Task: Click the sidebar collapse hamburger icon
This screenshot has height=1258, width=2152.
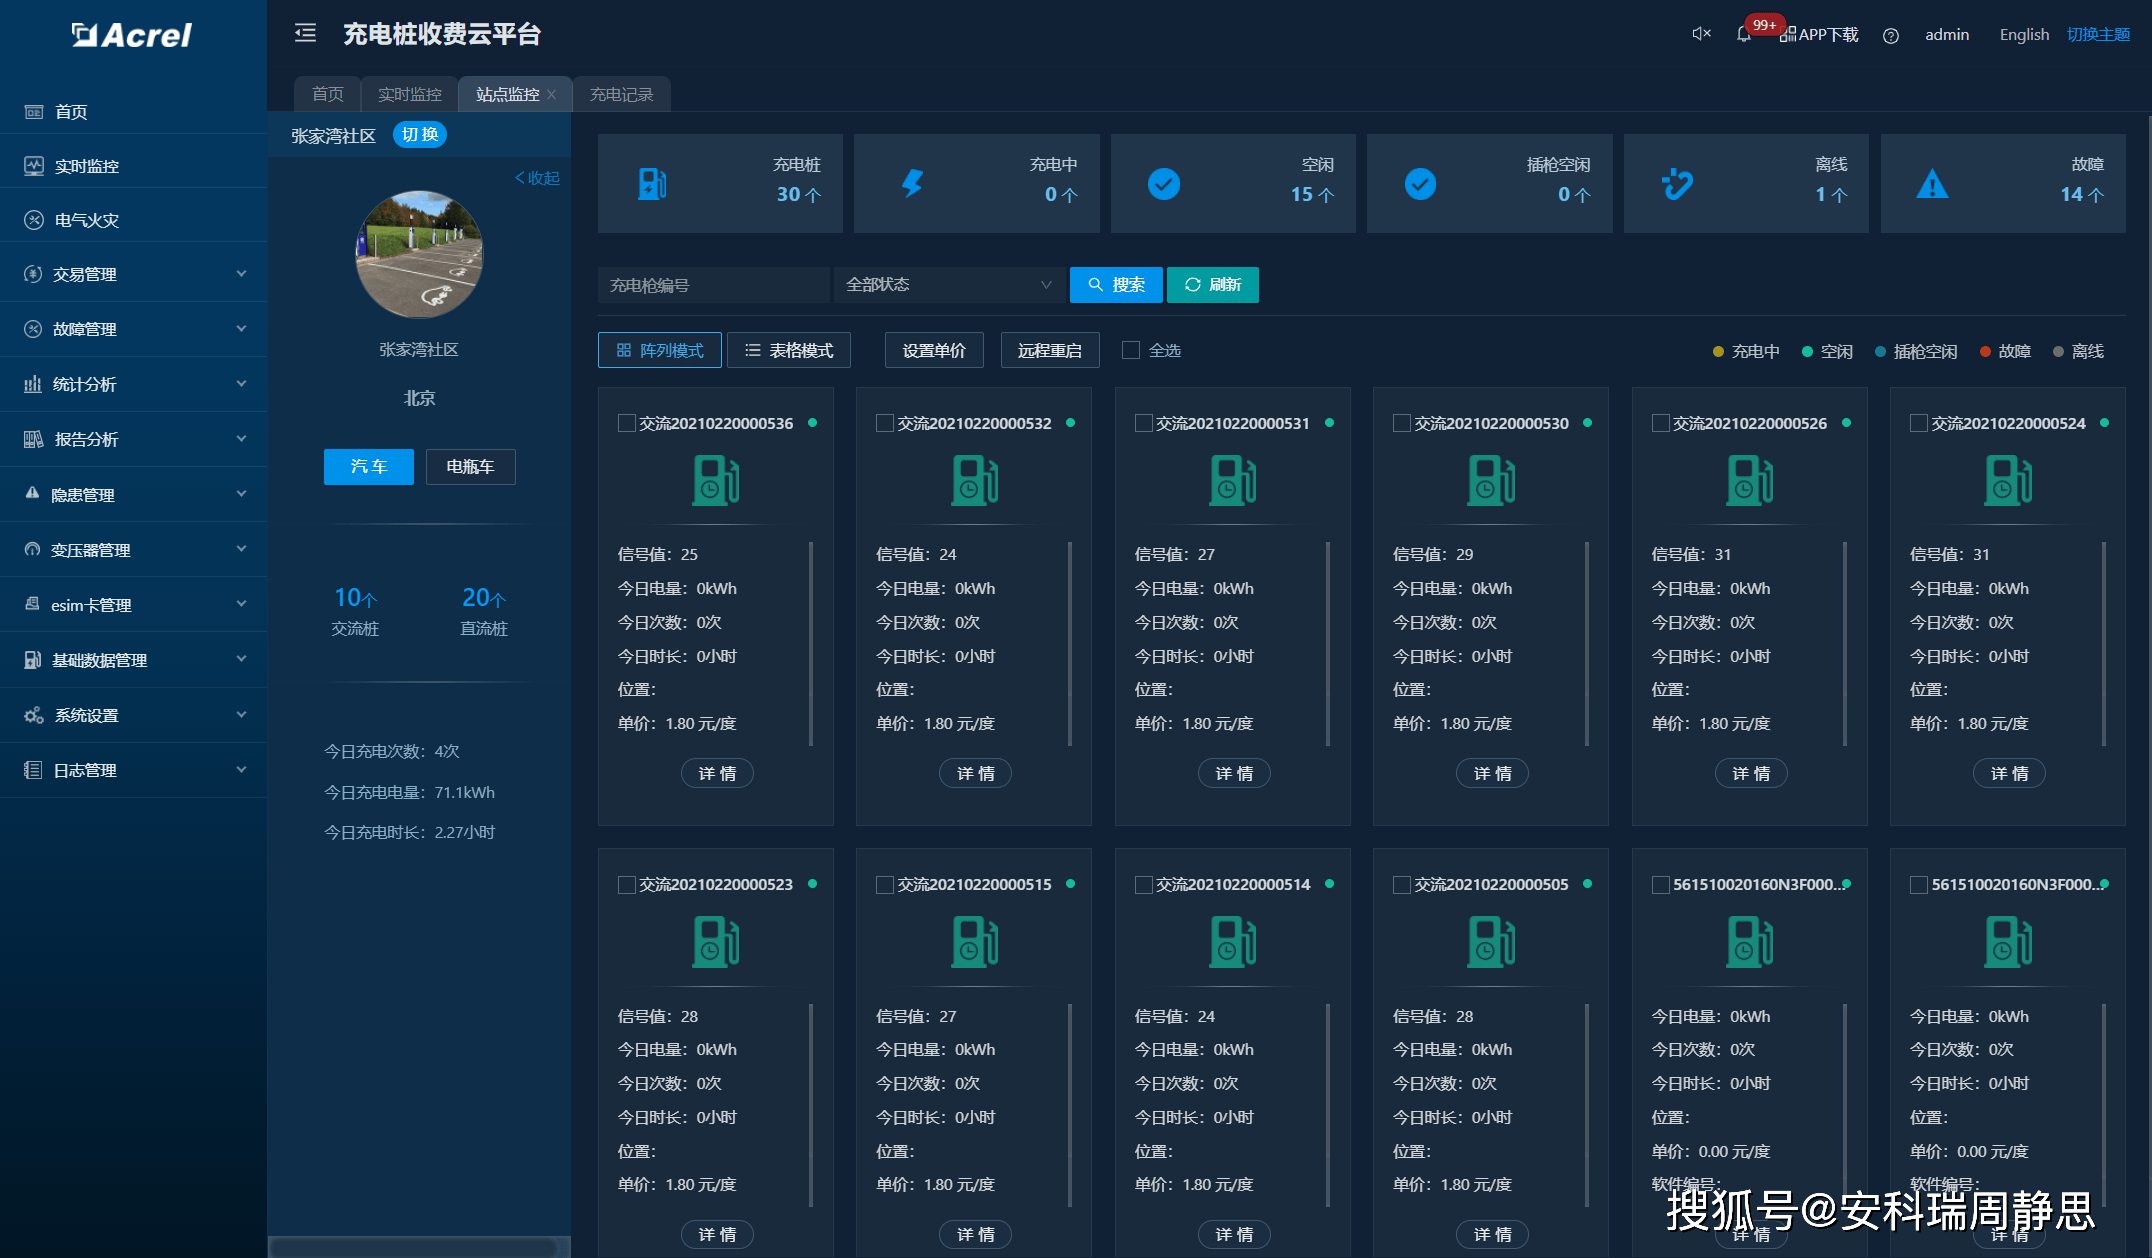Action: pyautogui.click(x=305, y=33)
